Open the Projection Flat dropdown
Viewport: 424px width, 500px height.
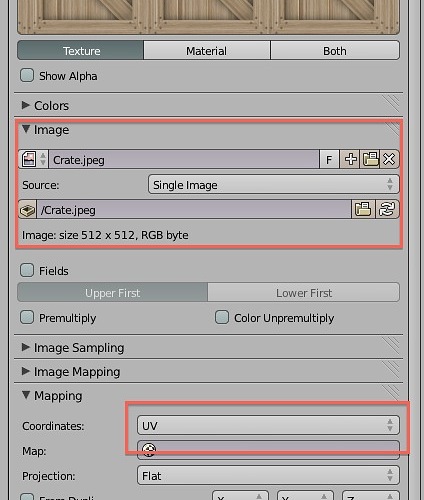268,476
